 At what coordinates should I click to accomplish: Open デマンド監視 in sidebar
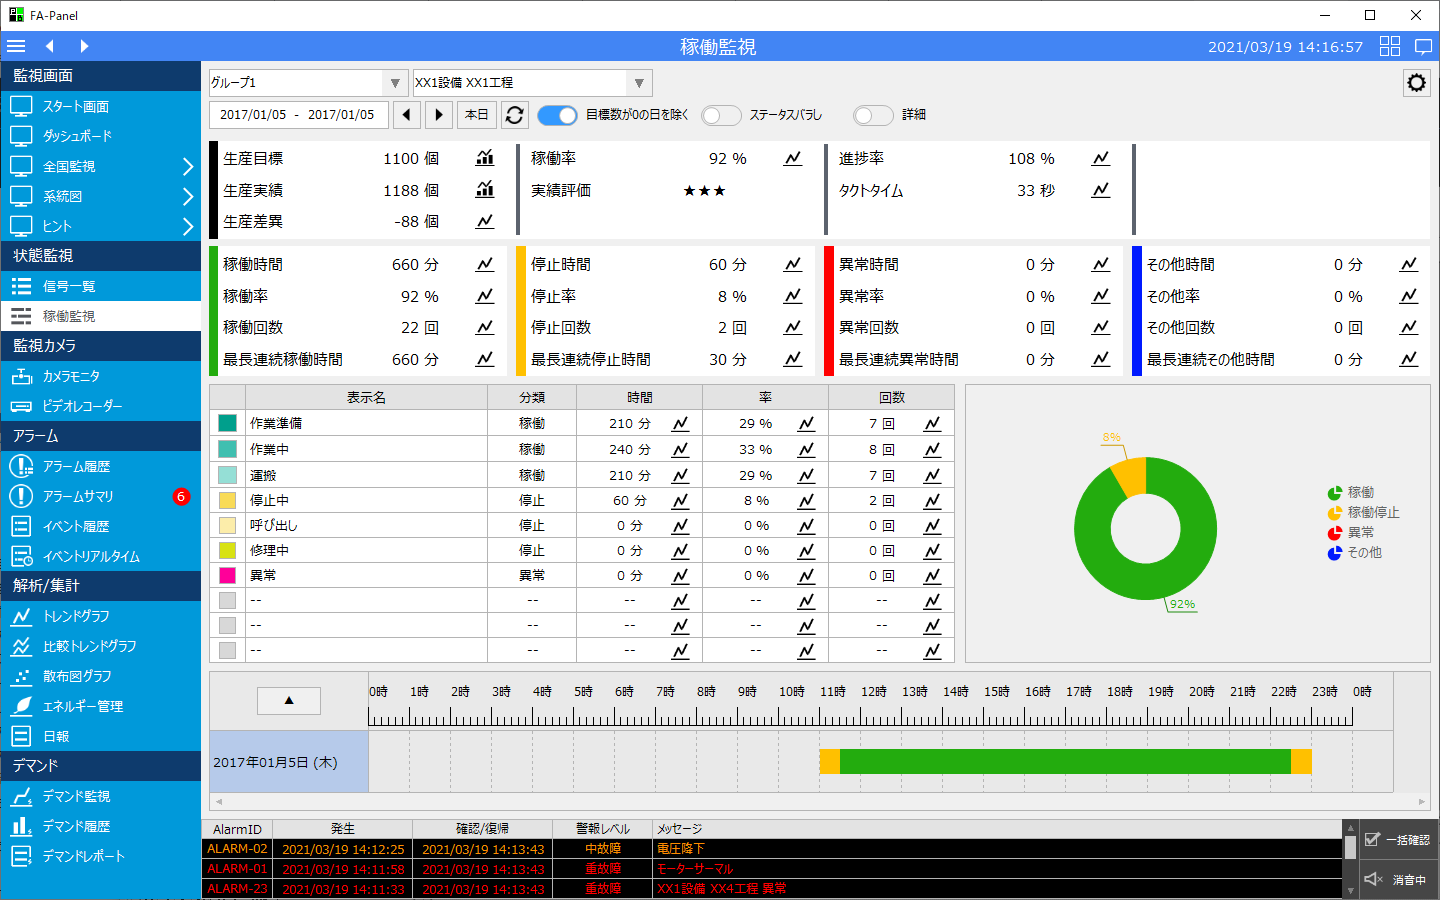(x=100, y=796)
